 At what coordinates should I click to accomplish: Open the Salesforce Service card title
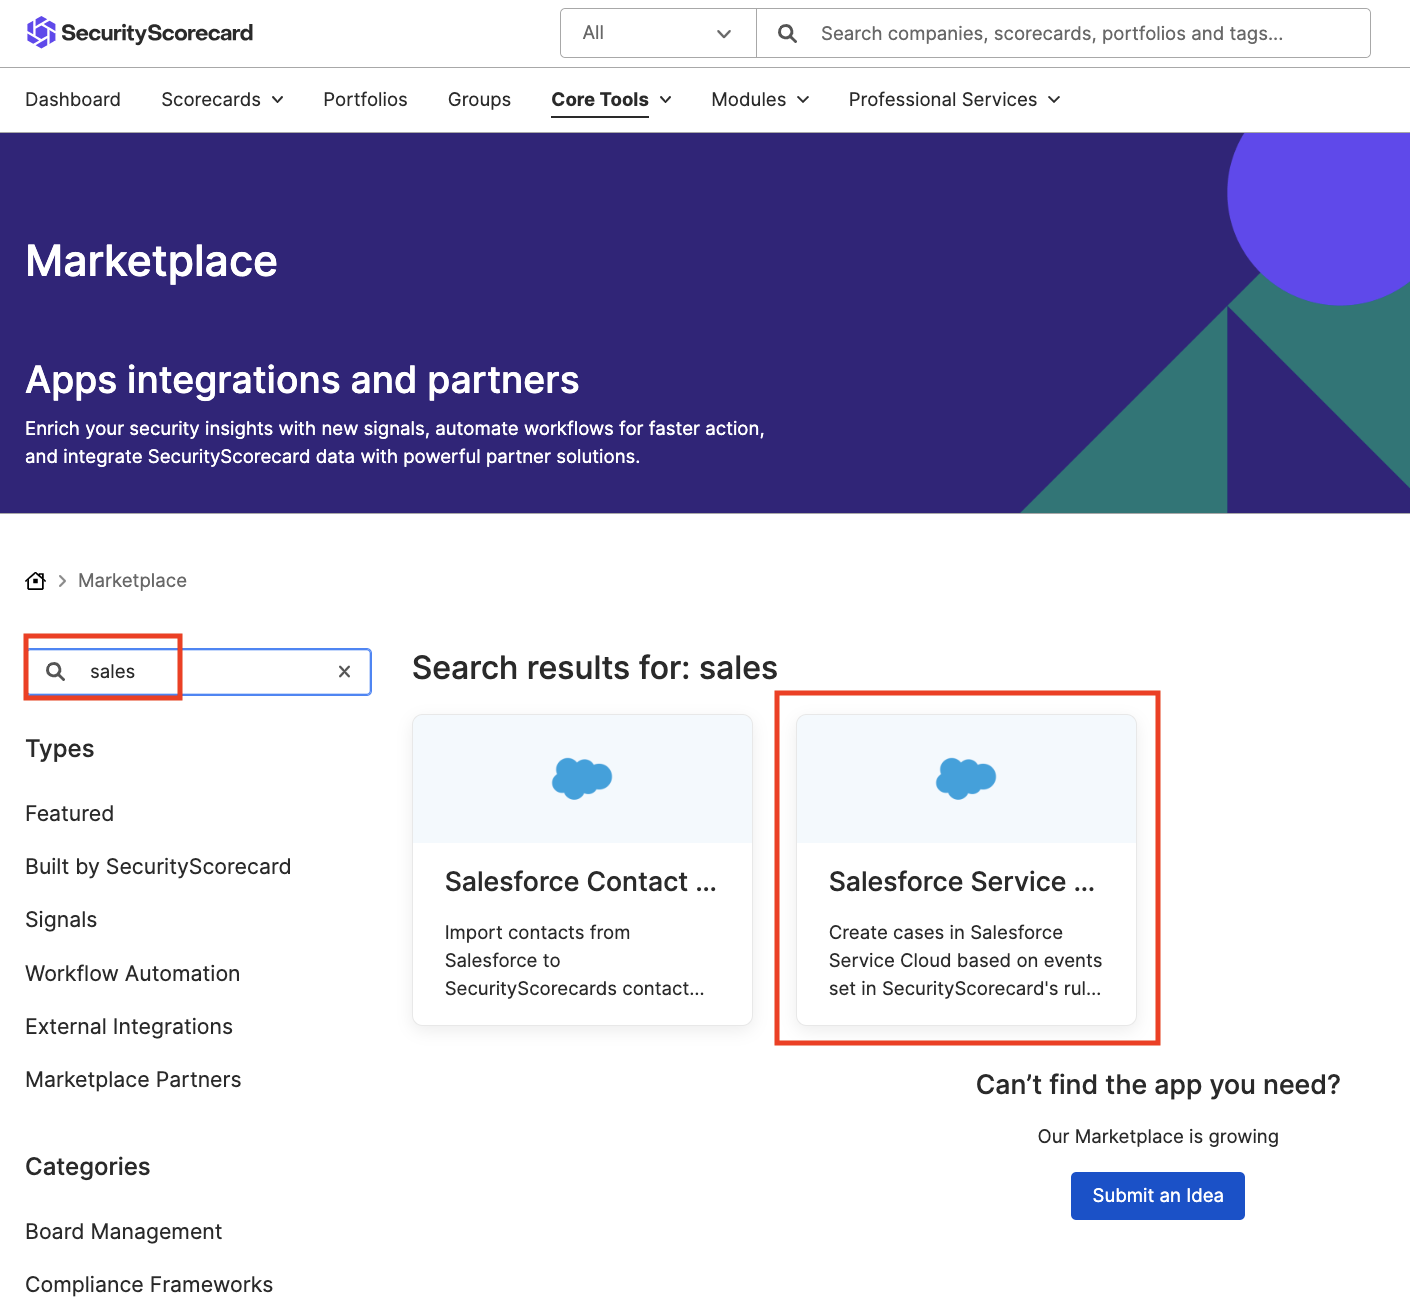click(x=962, y=882)
